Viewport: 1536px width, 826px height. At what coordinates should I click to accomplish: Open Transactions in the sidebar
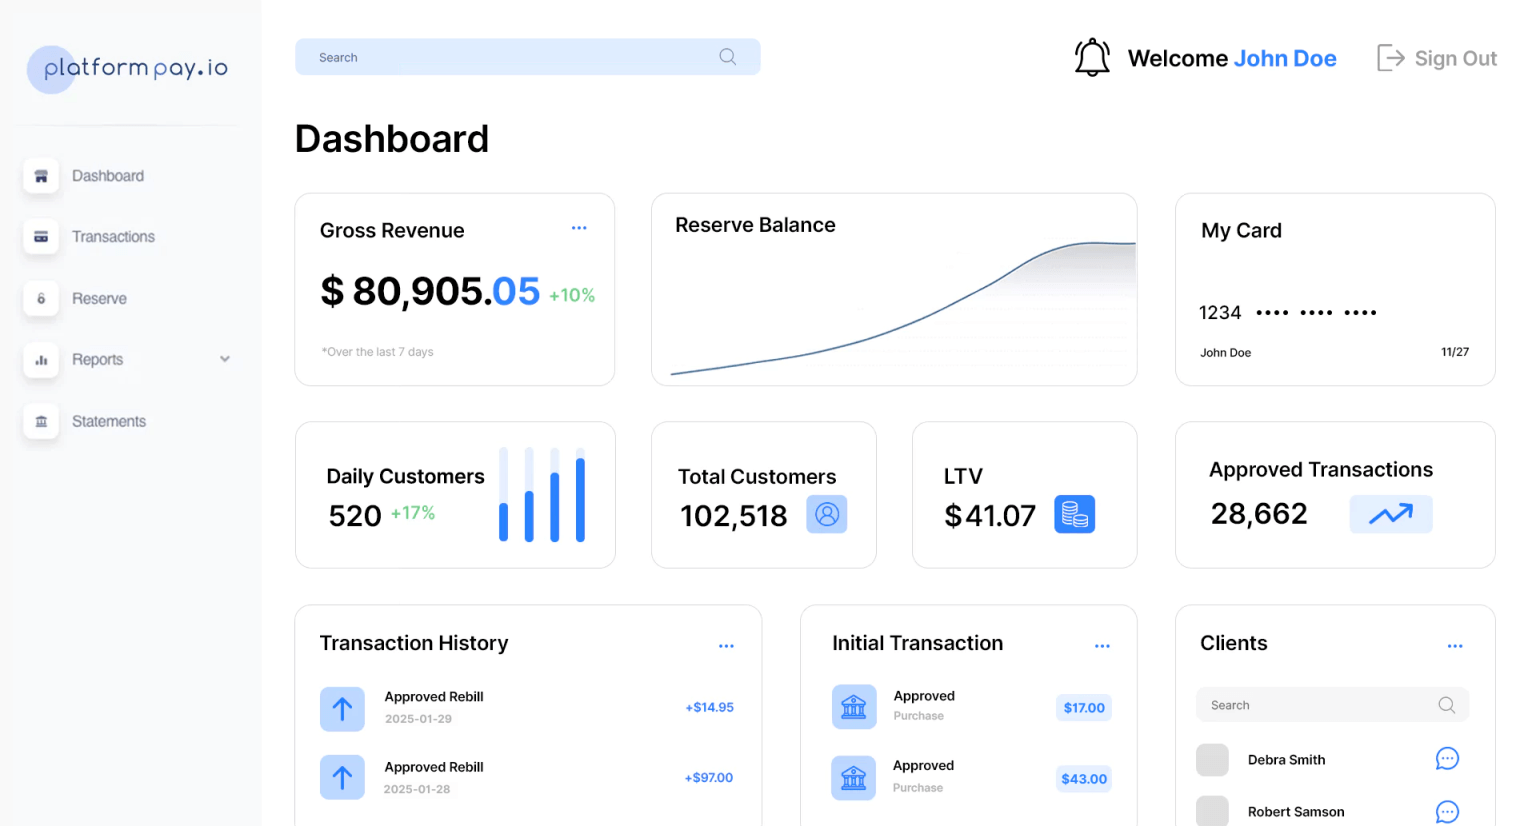pyautogui.click(x=113, y=237)
